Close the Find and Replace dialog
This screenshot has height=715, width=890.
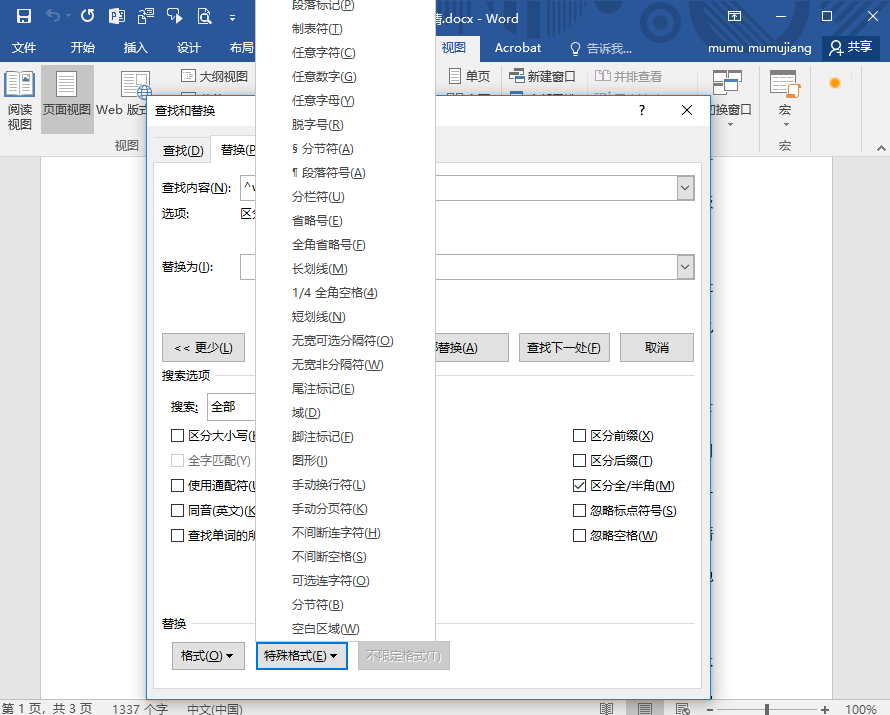coord(687,110)
